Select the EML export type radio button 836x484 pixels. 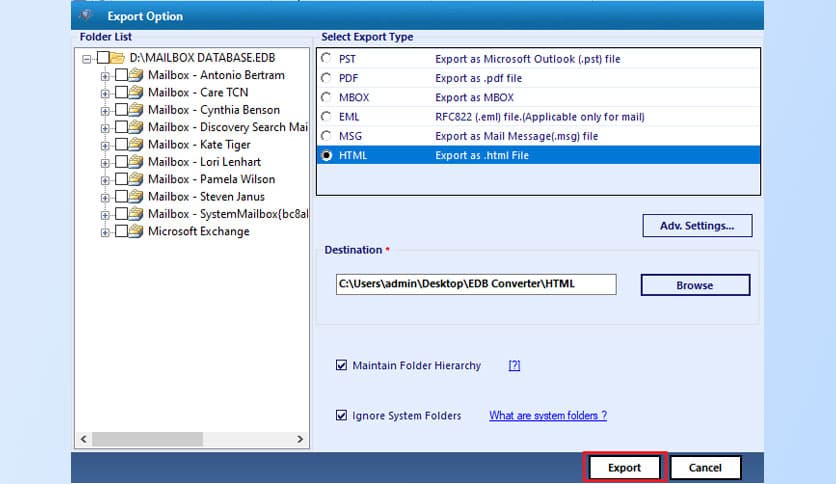(326, 116)
